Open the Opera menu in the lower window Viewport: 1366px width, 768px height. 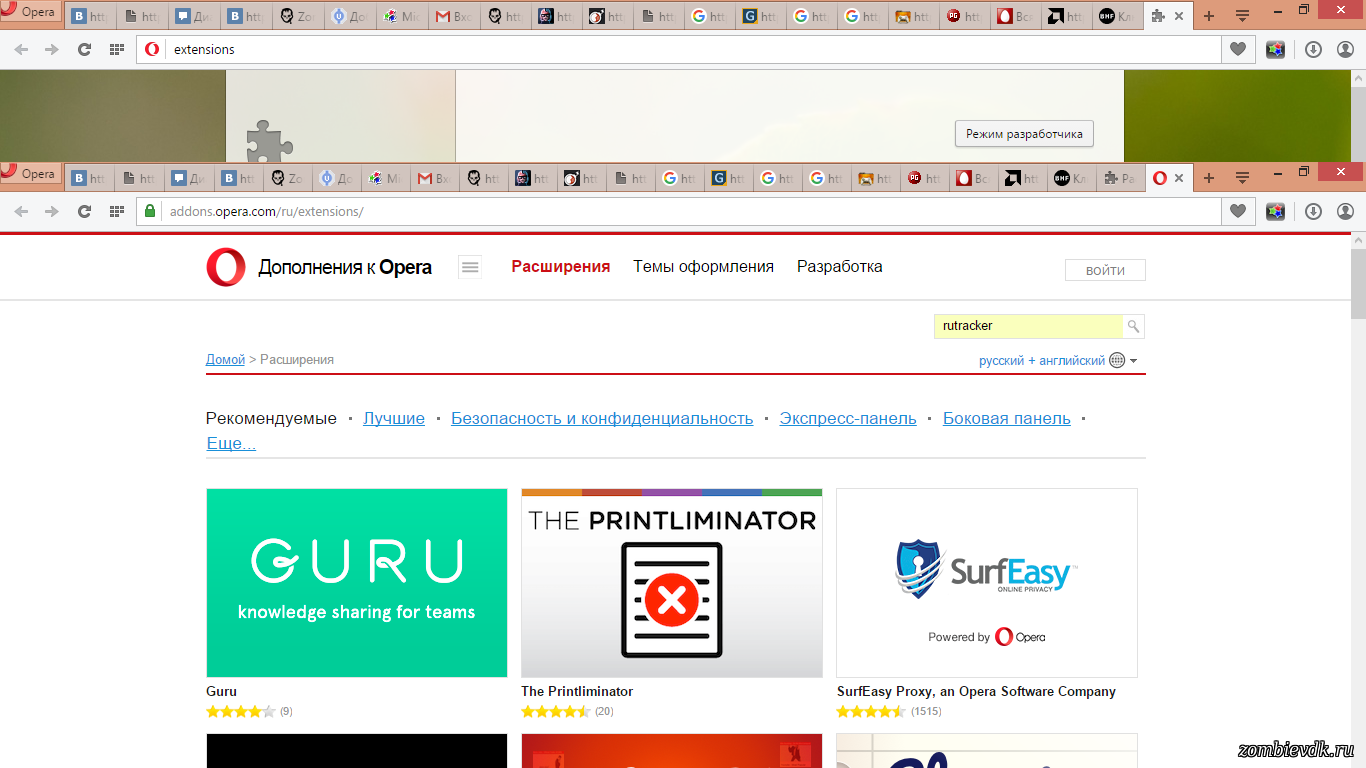tap(31, 174)
